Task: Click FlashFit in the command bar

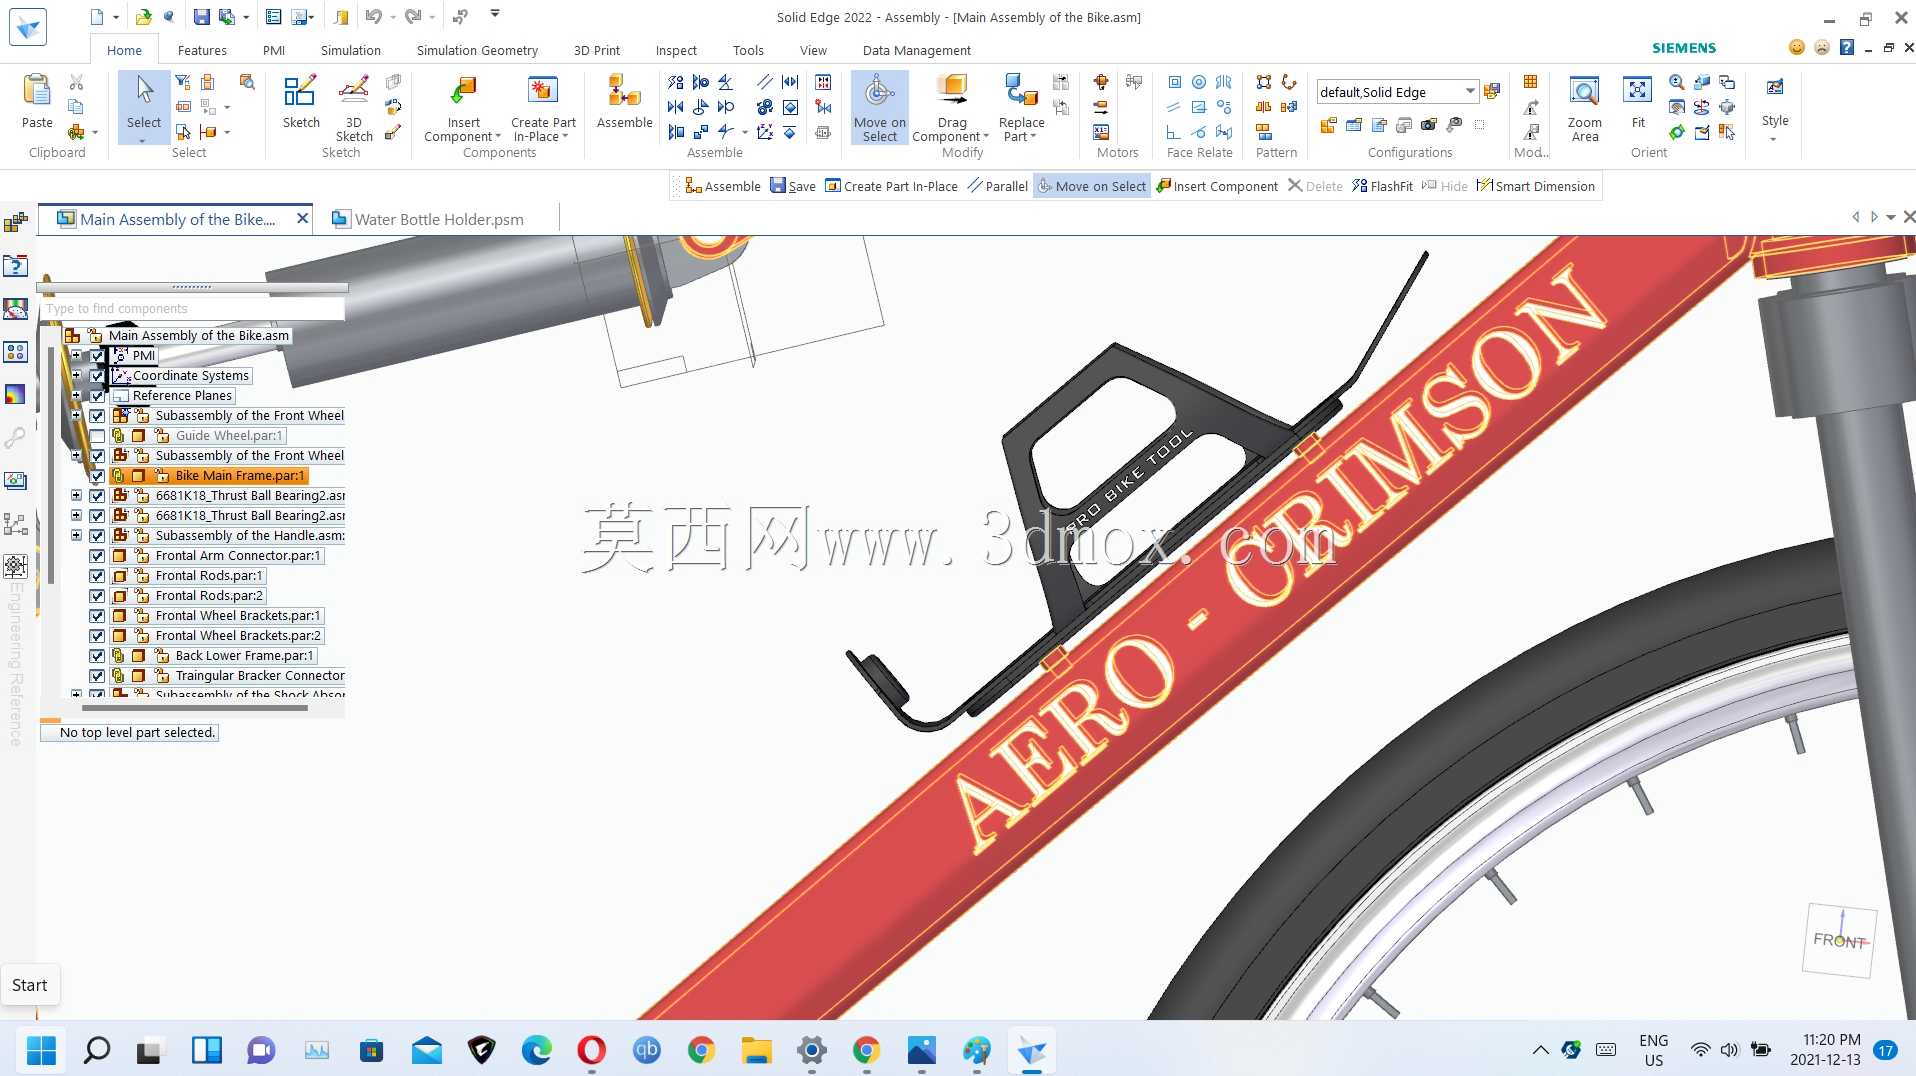Action: click(1382, 186)
